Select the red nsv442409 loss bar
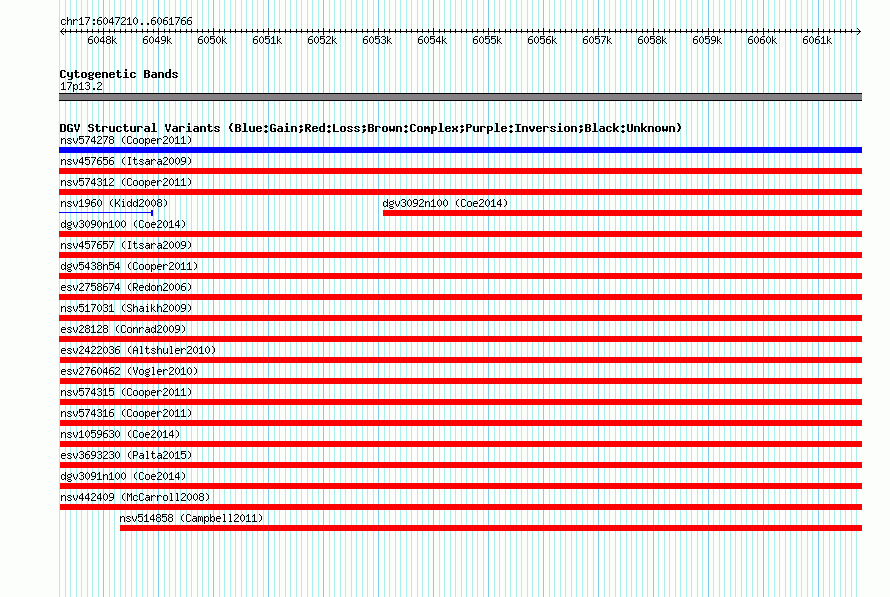This screenshot has height=597, width=890. pyautogui.click(x=460, y=507)
